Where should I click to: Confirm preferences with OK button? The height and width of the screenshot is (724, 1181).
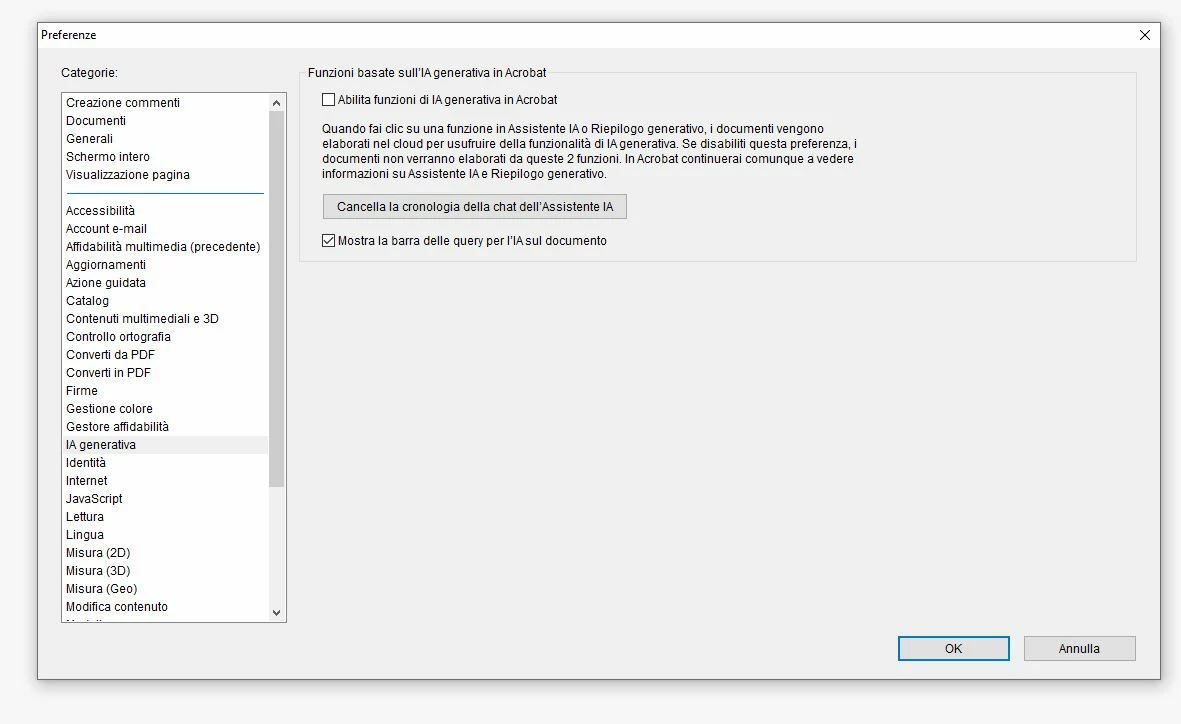pos(954,649)
